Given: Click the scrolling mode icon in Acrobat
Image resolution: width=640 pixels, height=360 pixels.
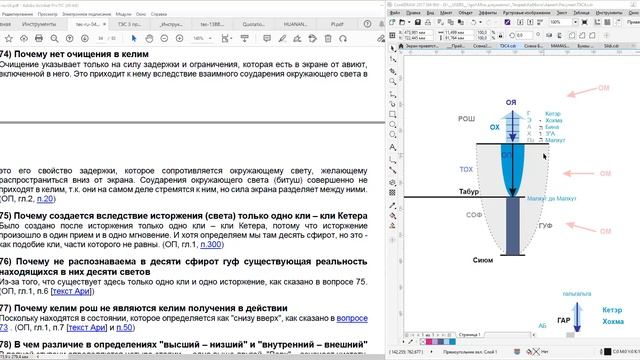Looking at the screenshot, I should click(x=244, y=38).
